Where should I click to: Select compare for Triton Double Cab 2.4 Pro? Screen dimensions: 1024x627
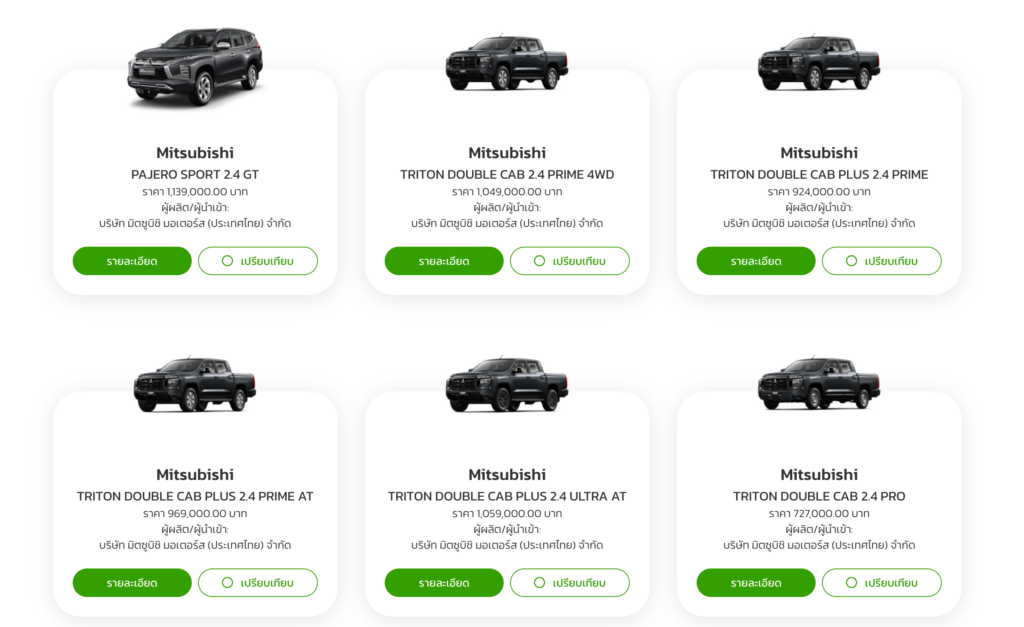tap(882, 583)
